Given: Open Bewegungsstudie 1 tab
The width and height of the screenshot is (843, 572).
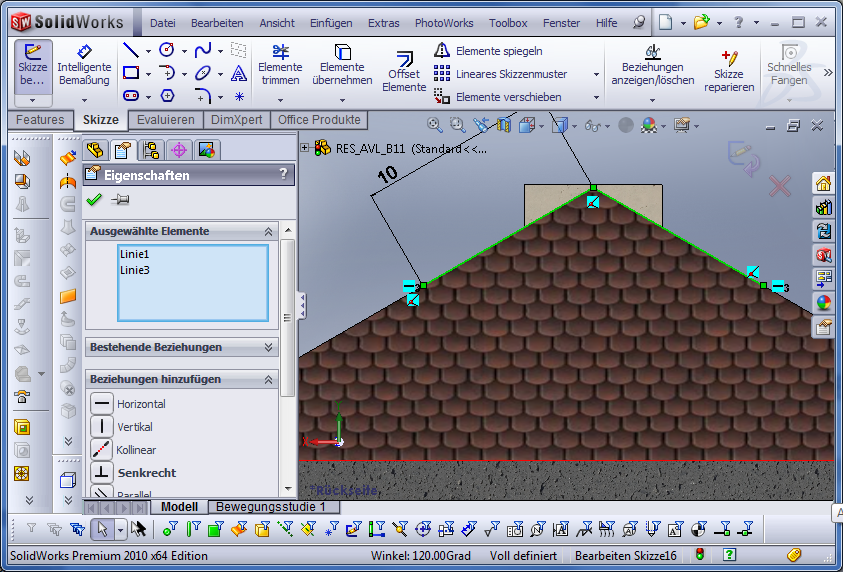Looking at the screenshot, I should 272,507.
